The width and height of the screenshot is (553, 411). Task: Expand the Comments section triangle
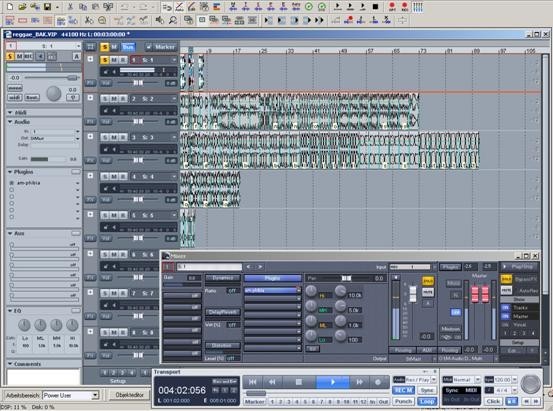[x=10, y=364]
